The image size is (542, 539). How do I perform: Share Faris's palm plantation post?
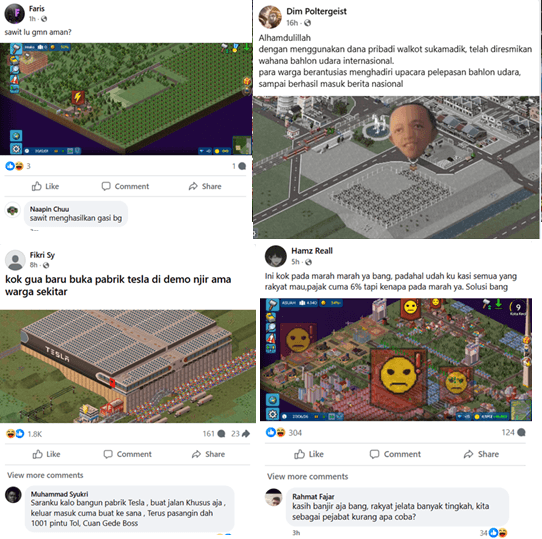click(x=205, y=186)
